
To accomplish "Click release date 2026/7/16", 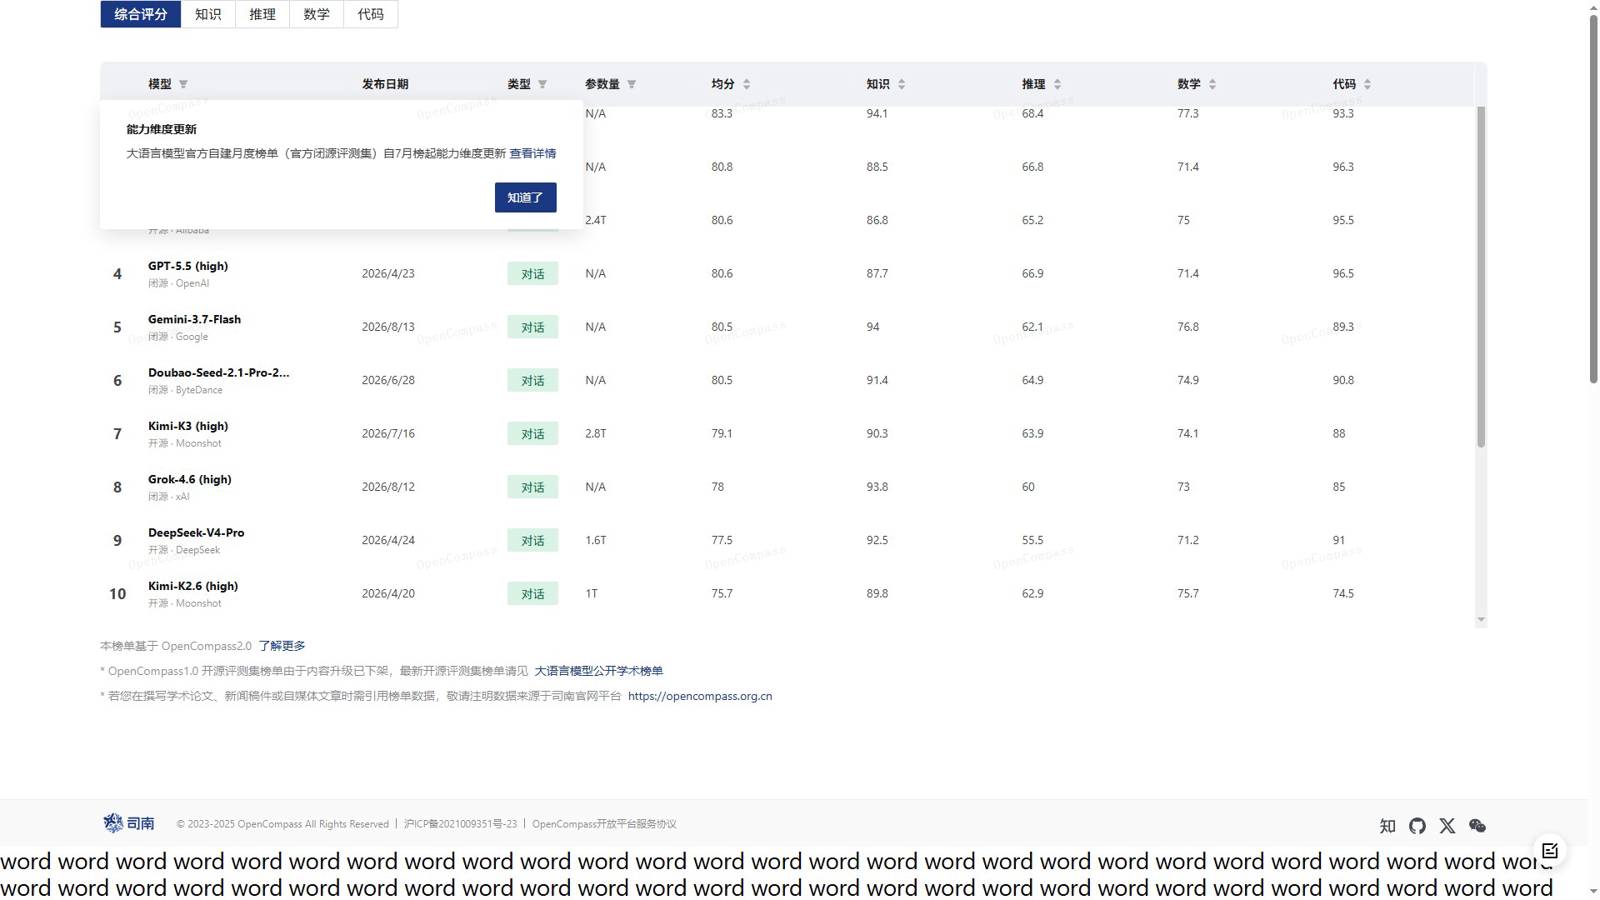I will point(388,434).
